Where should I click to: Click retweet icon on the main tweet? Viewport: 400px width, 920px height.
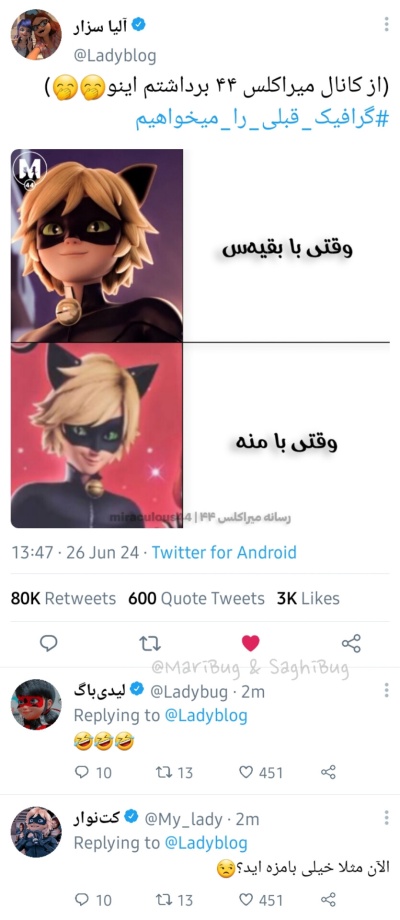pyautogui.click(x=150, y=644)
